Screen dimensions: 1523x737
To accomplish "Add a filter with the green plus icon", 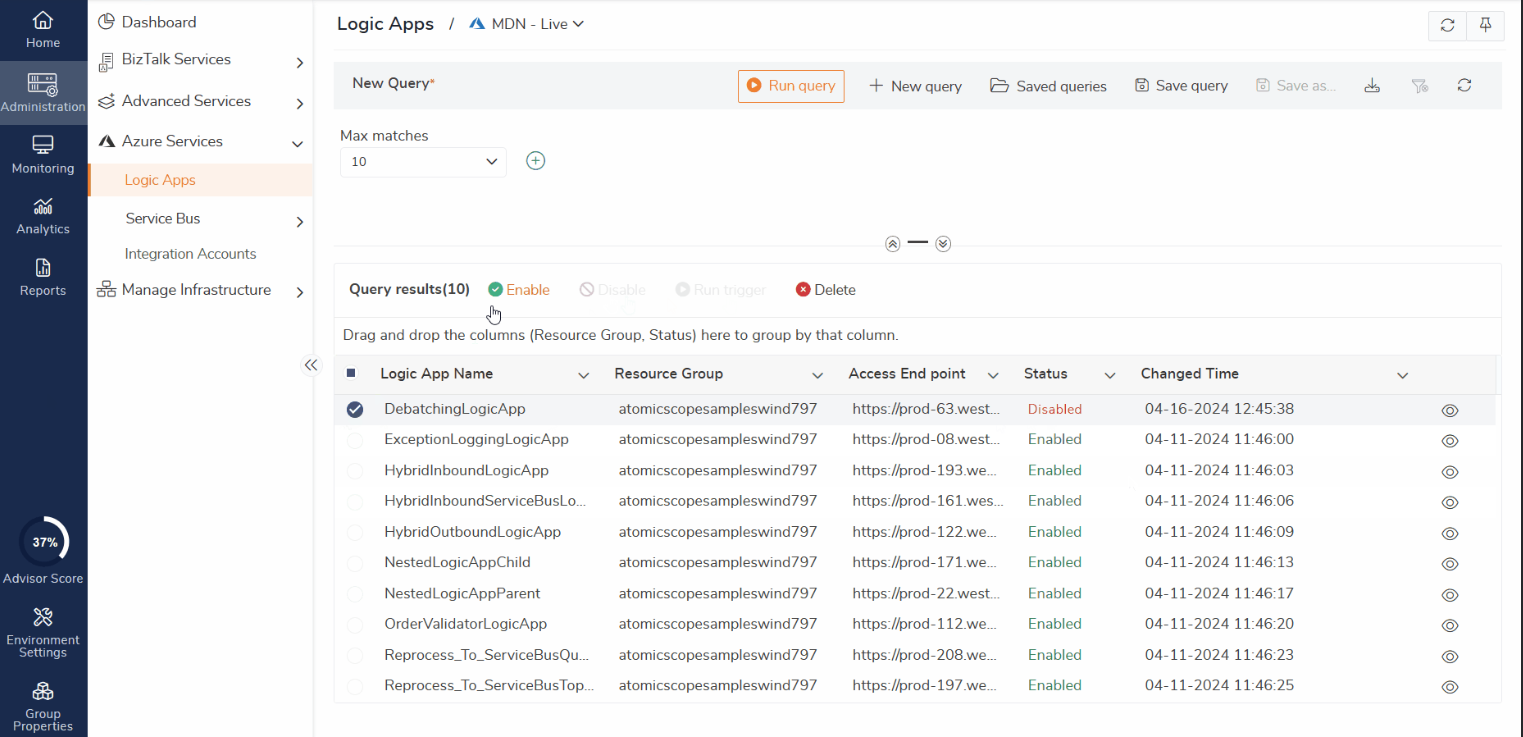I will click(x=536, y=161).
